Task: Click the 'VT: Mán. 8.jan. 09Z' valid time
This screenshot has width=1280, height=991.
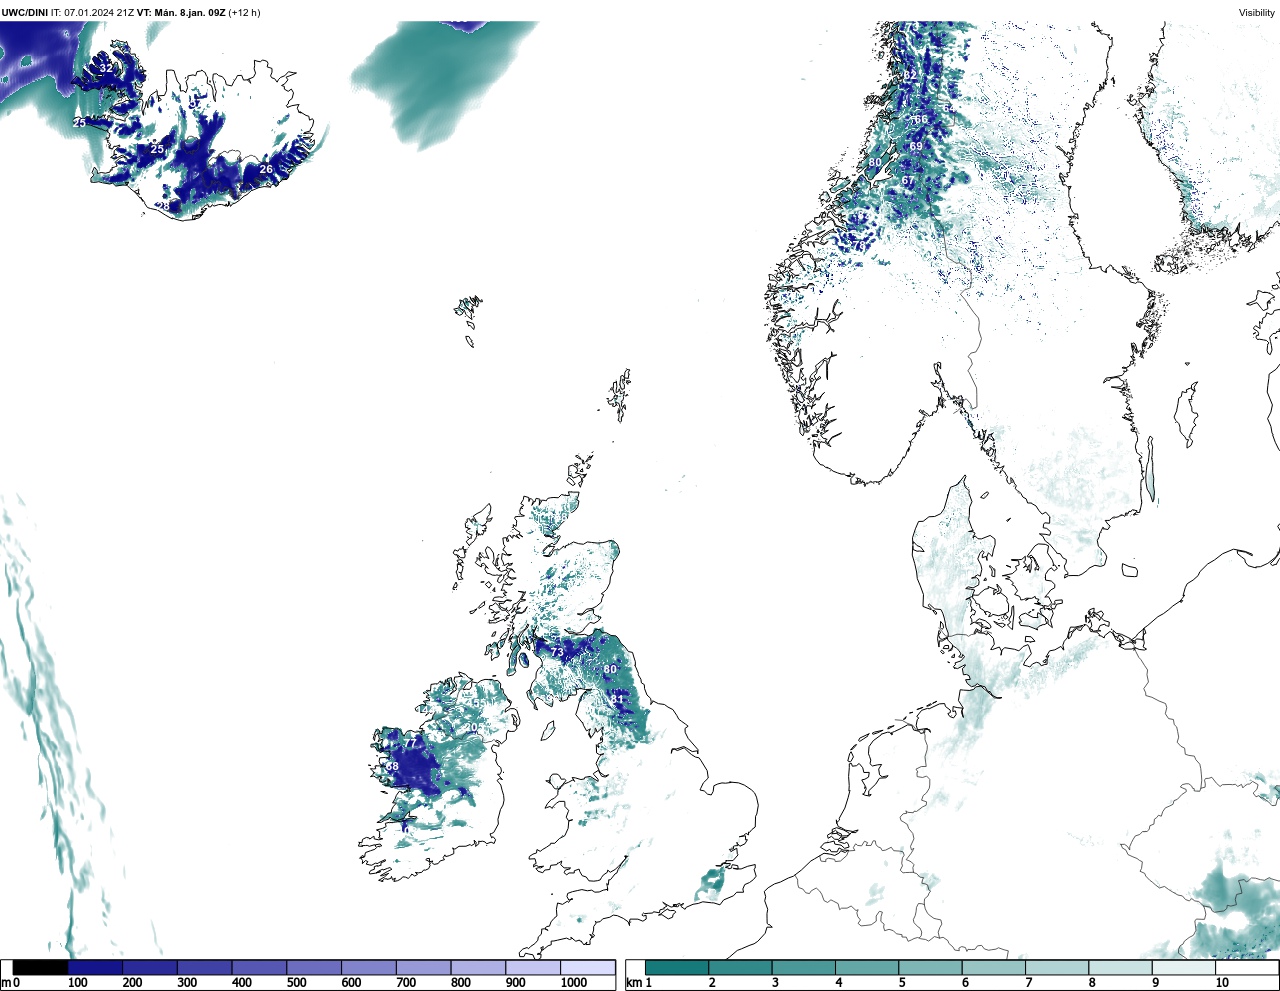Action: [x=181, y=13]
